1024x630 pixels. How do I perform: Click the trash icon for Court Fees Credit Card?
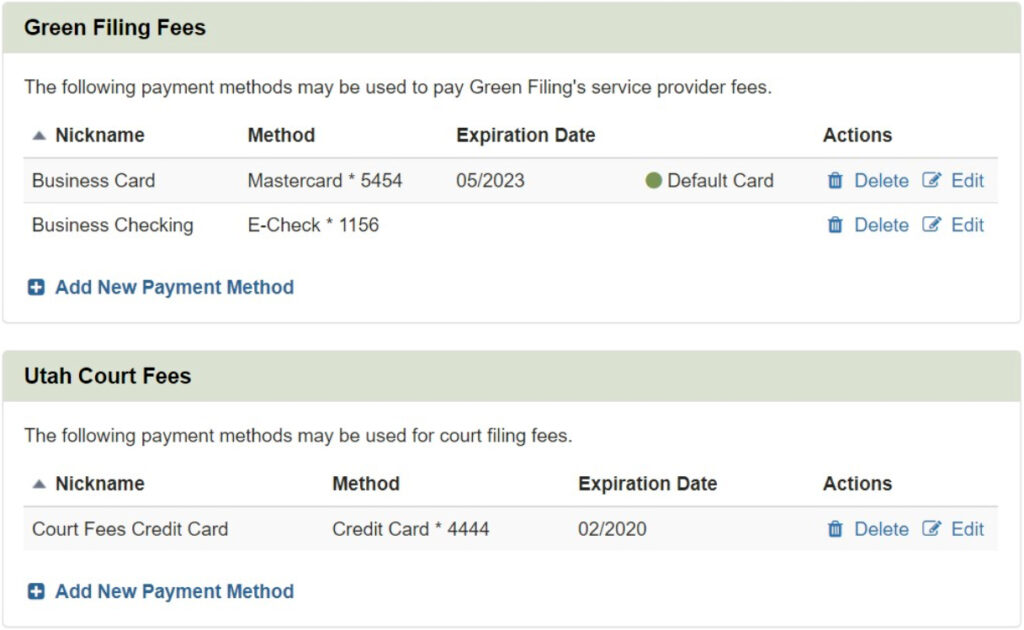834,529
